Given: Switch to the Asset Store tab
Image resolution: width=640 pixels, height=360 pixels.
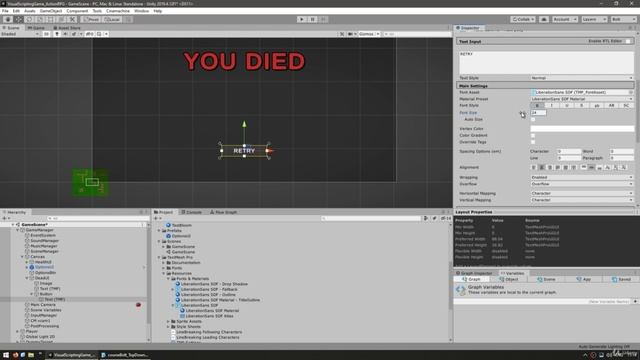Looking at the screenshot, I should [x=67, y=28].
